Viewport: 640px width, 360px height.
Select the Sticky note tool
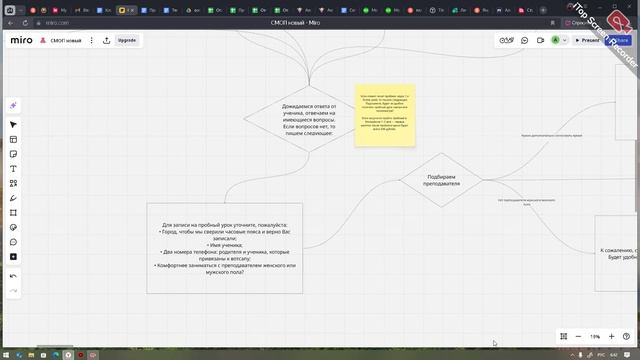click(x=13, y=154)
